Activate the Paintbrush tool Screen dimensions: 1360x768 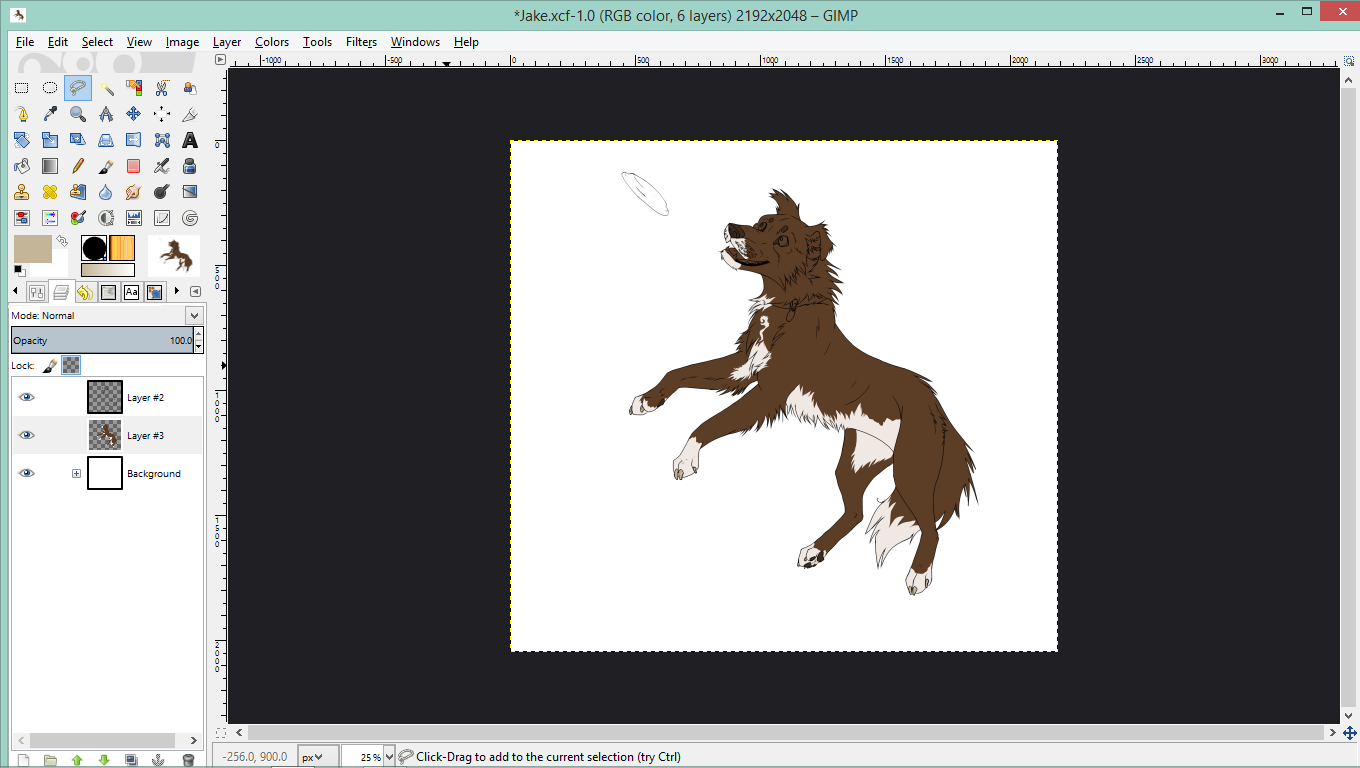click(x=105, y=166)
